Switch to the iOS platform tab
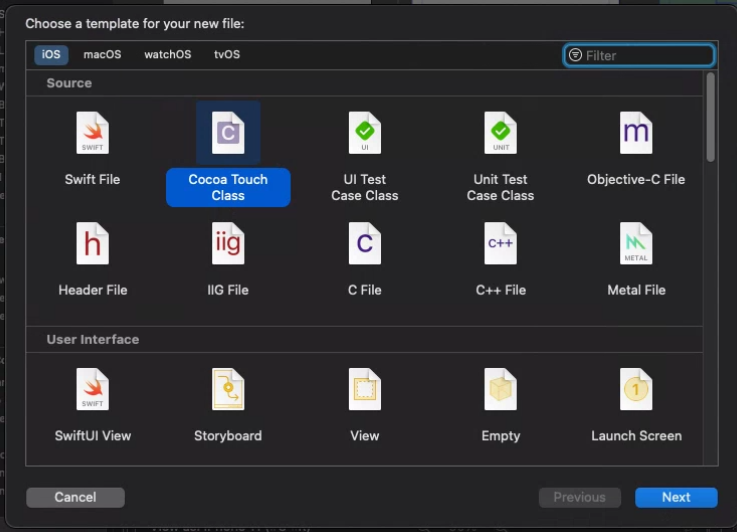The height and width of the screenshot is (532, 737). pyautogui.click(x=51, y=55)
